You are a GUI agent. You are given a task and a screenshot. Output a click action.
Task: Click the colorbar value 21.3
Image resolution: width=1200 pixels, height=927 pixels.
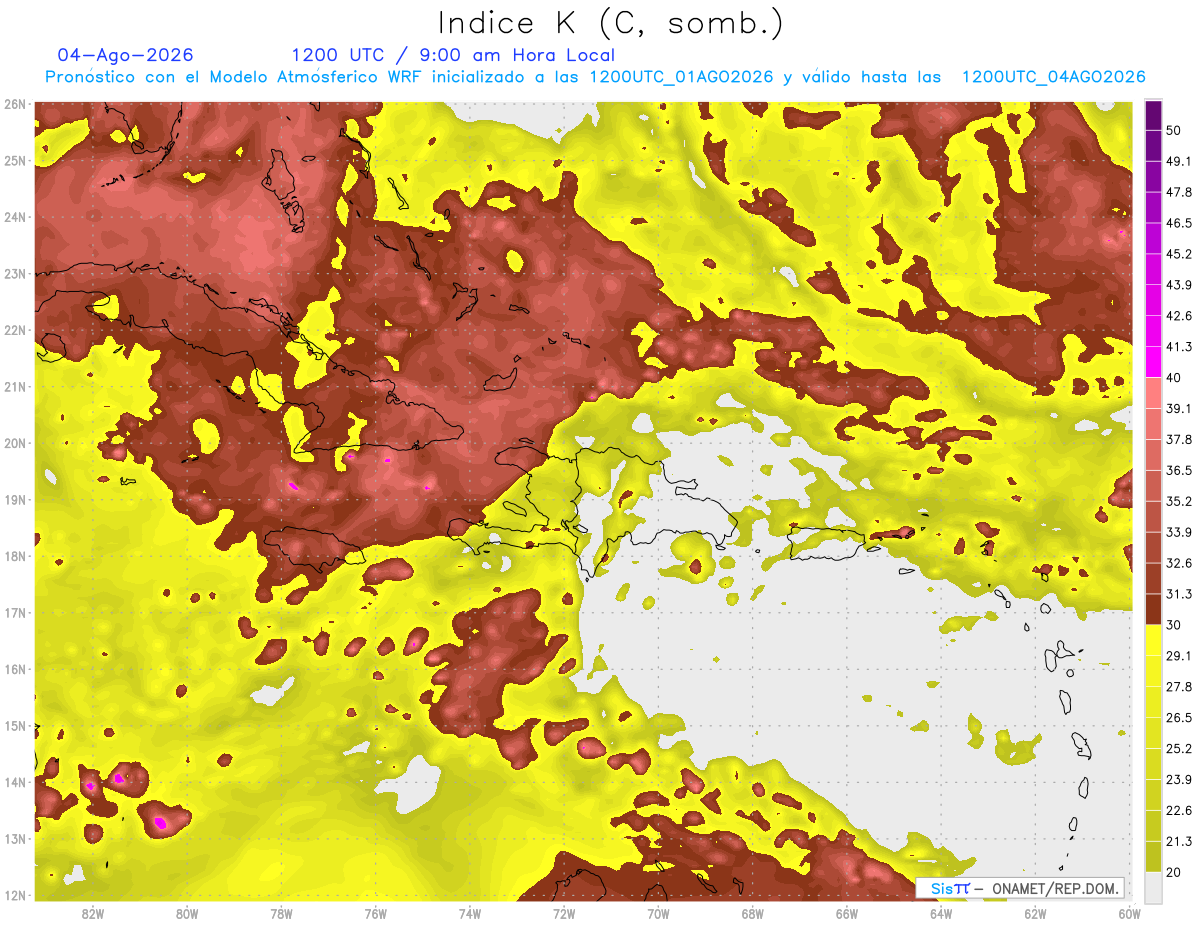click(x=1179, y=841)
